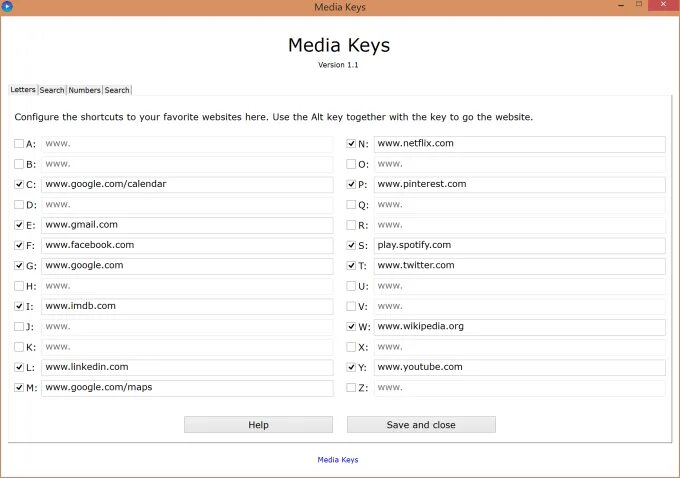This screenshot has width=680, height=478.
Task: Click the U website input field
Action: 520,286
